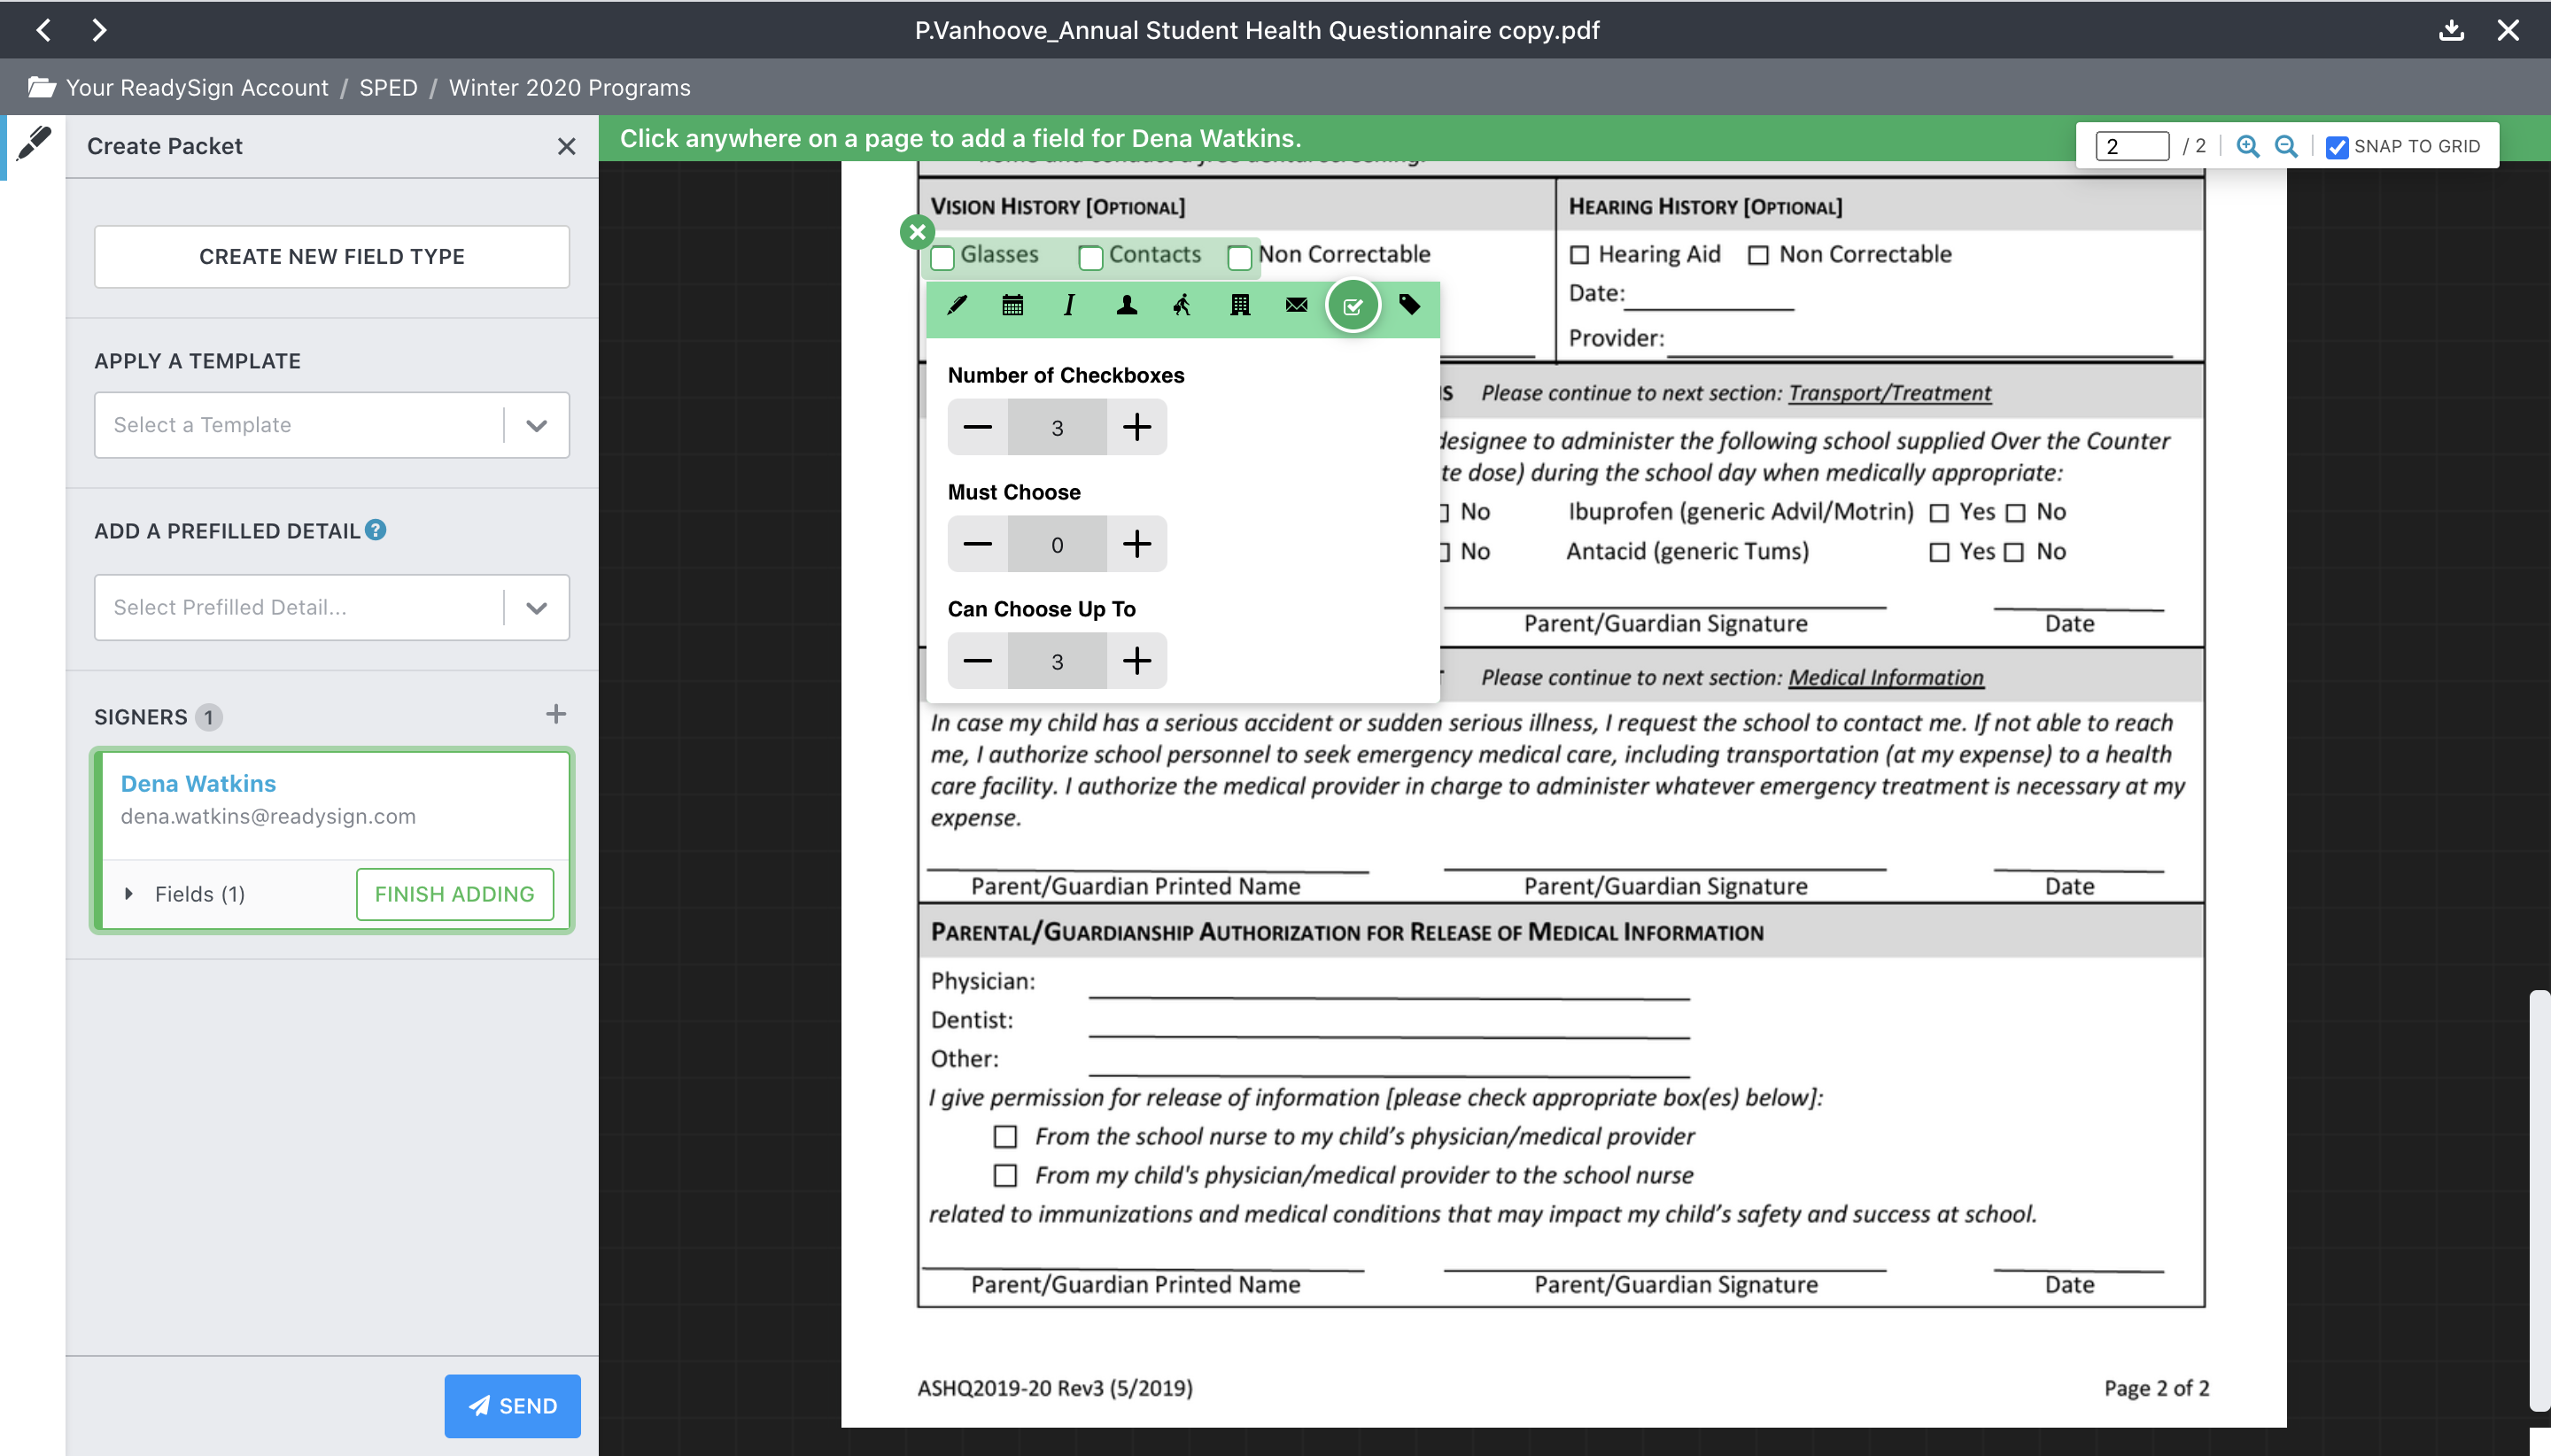
Task: Open the Select a Template dropdown
Action: tap(332, 425)
